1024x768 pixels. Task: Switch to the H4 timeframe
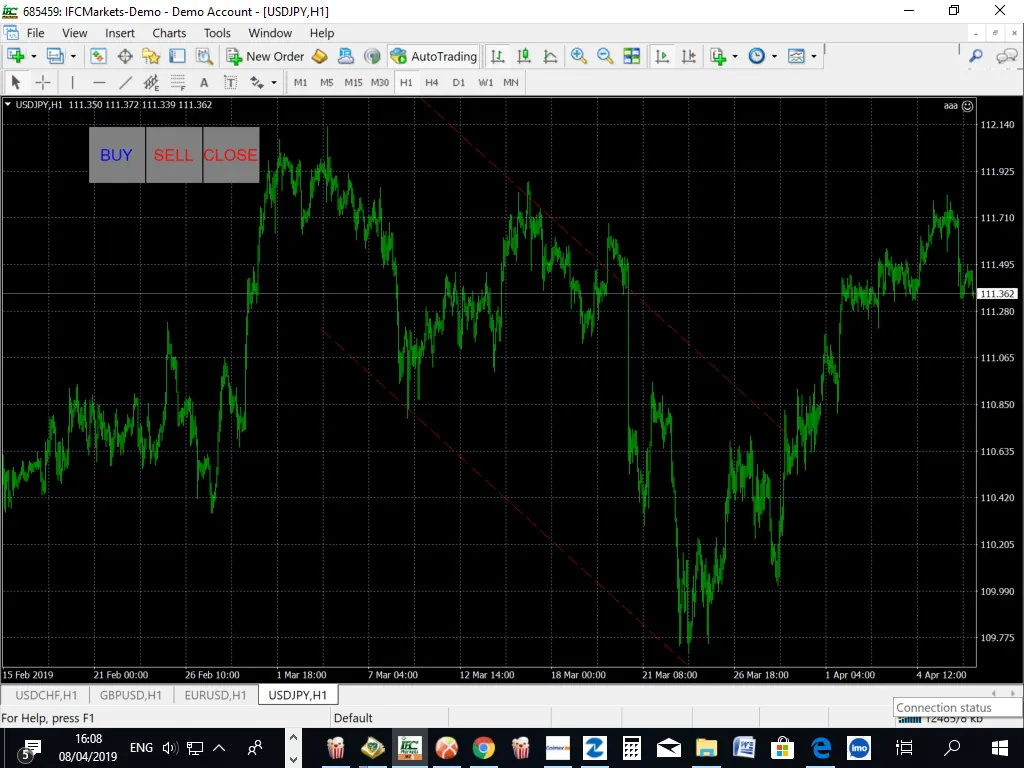click(x=432, y=83)
